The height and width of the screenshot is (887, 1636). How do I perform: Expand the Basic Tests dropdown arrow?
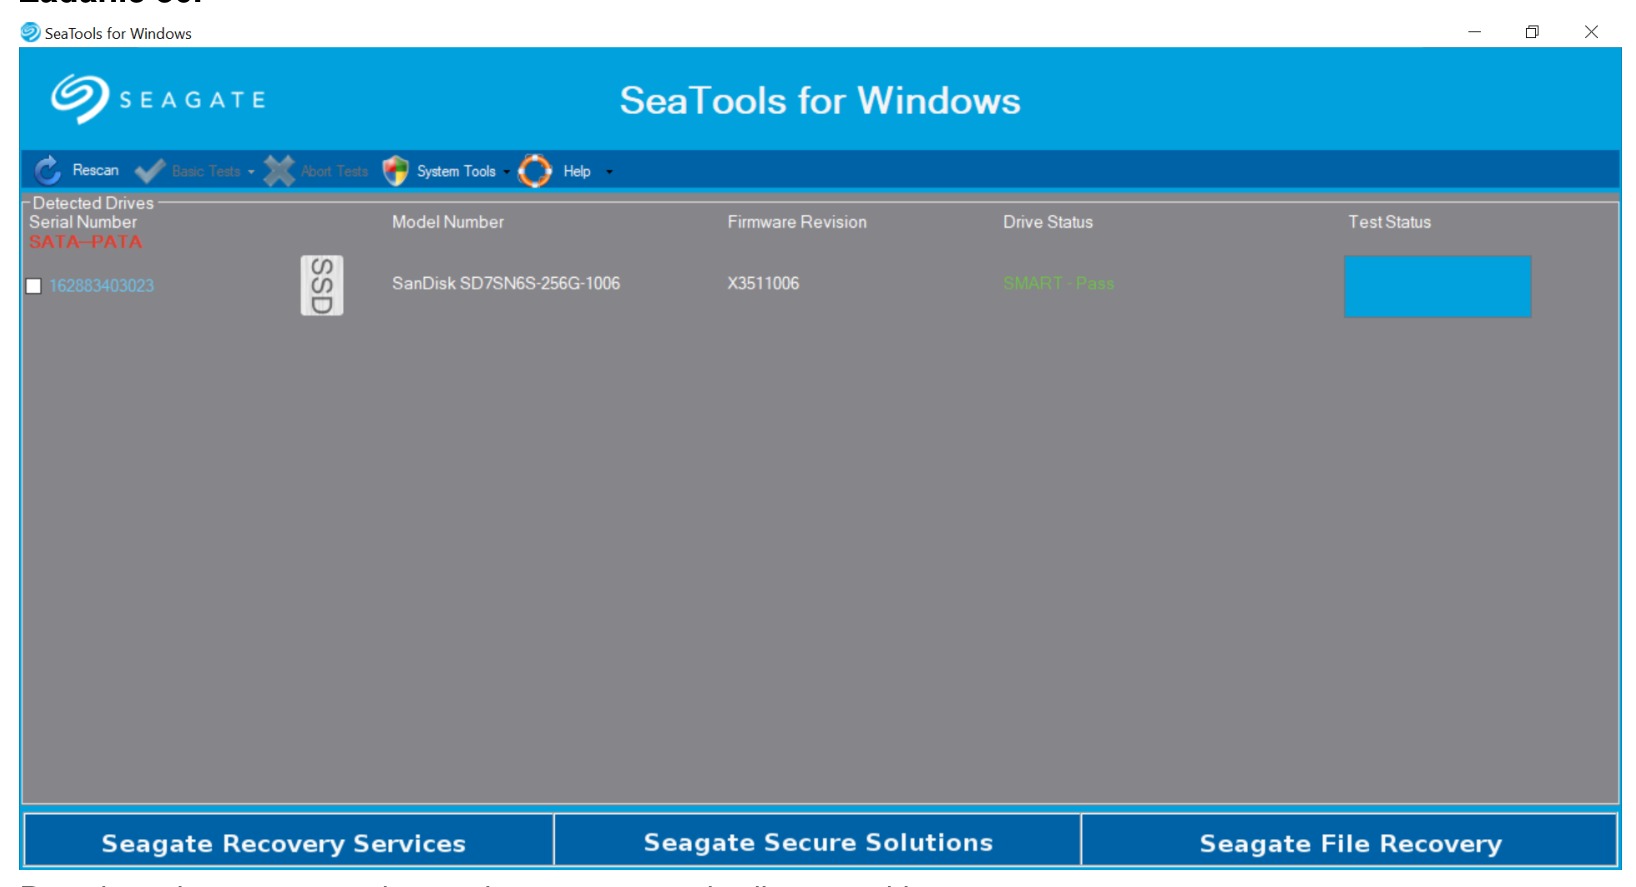coord(251,172)
